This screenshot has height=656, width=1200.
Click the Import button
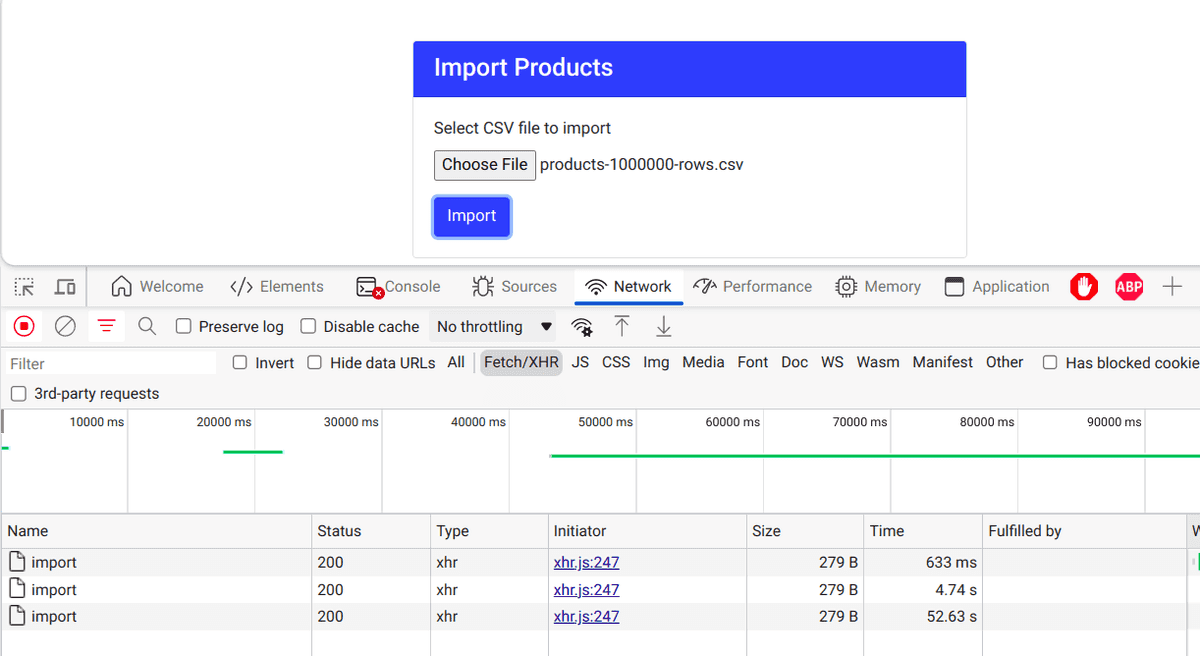coord(471,216)
